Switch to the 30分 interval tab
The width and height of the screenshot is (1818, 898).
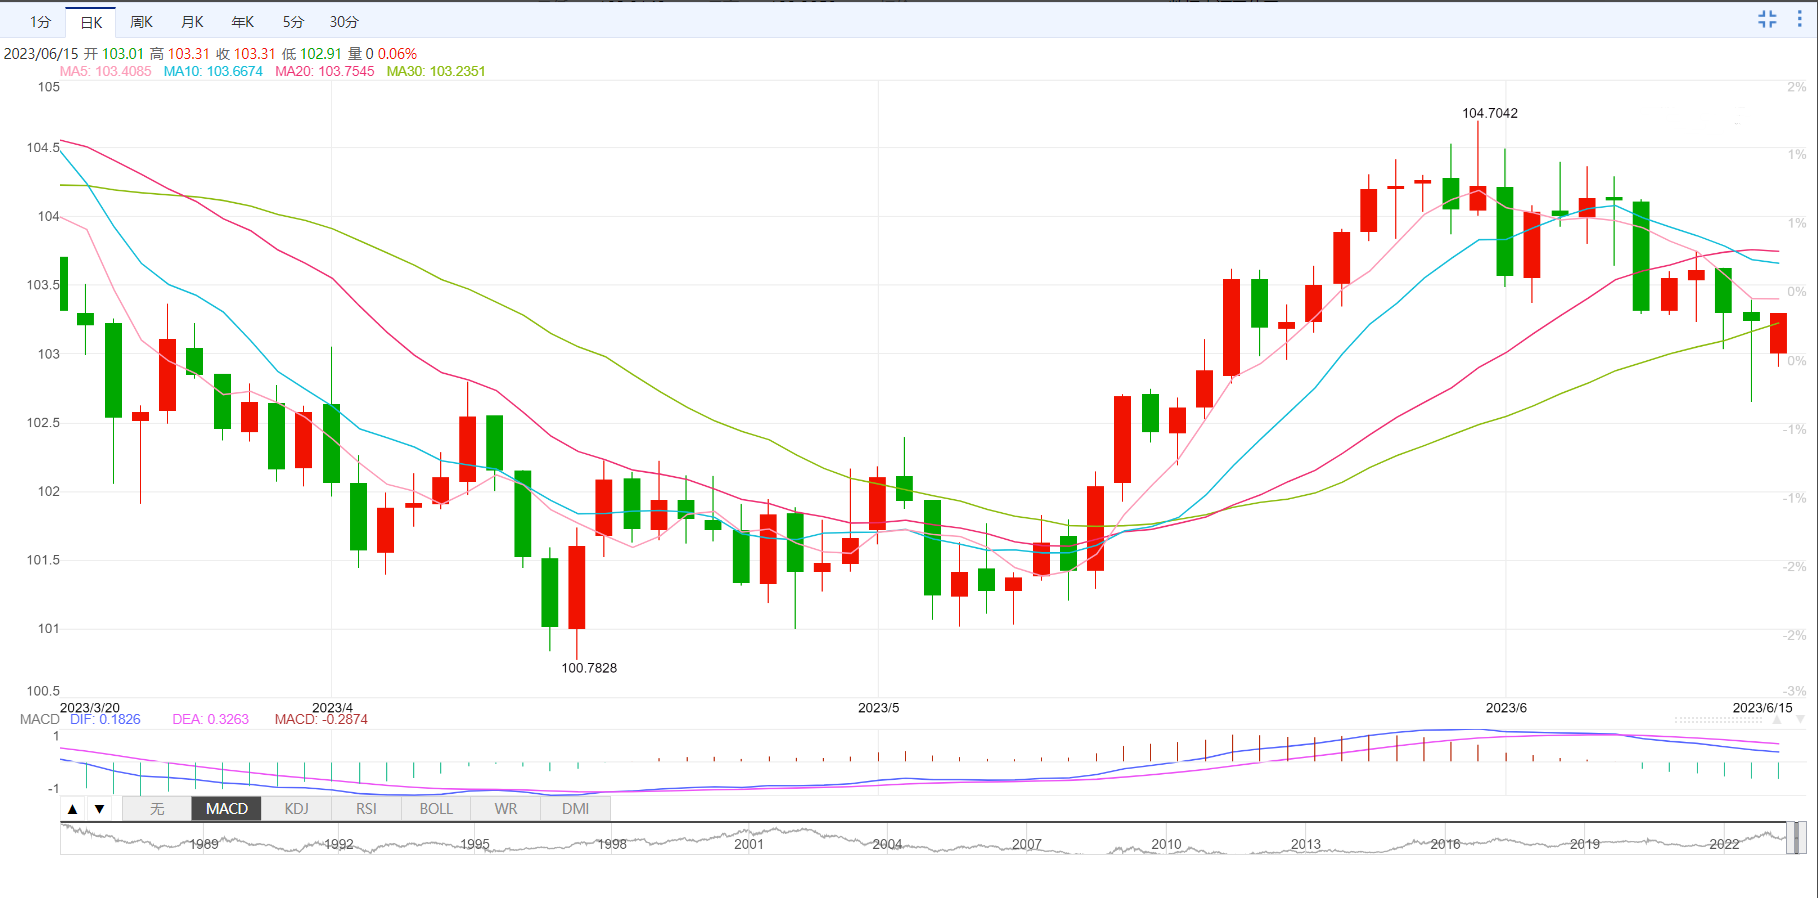point(344,22)
